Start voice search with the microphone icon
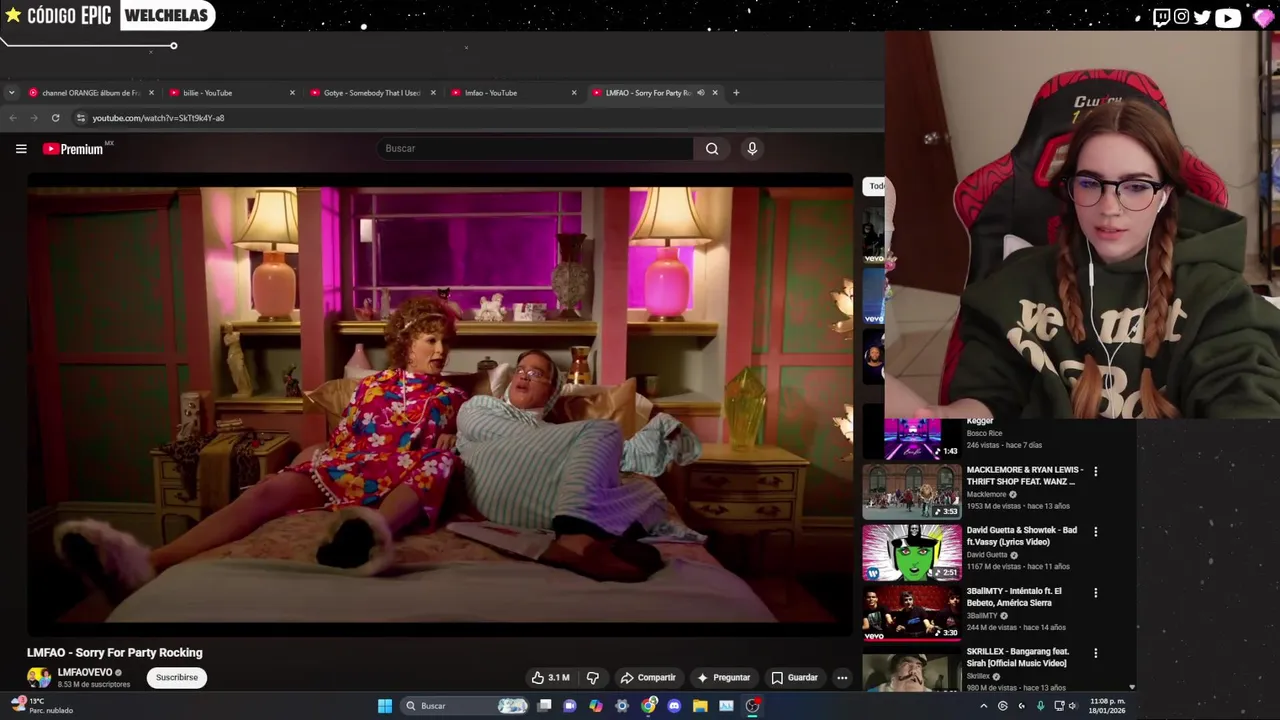The width and height of the screenshot is (1280, 720). pyautogui.click(x=752, y=148)
